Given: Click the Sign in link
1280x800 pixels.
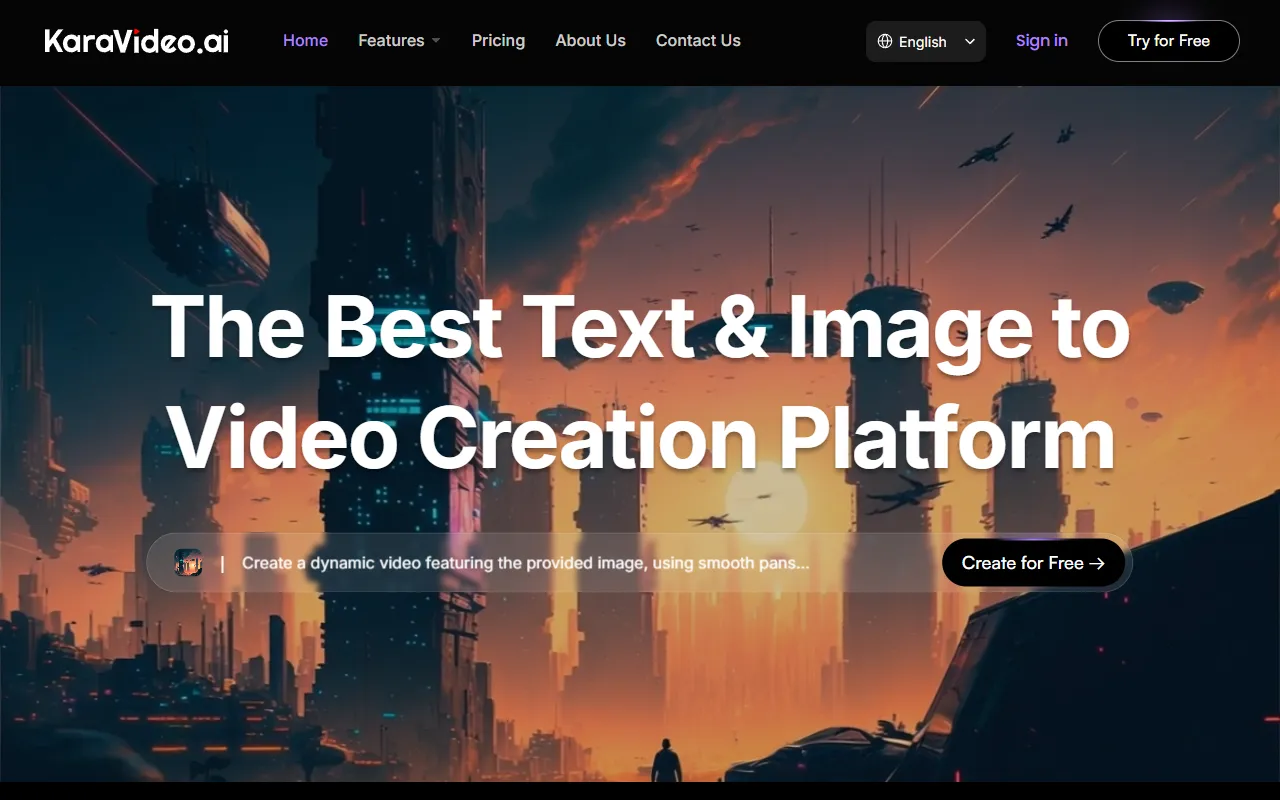Looking at the screenshot, I should (x=1041, y=41).
